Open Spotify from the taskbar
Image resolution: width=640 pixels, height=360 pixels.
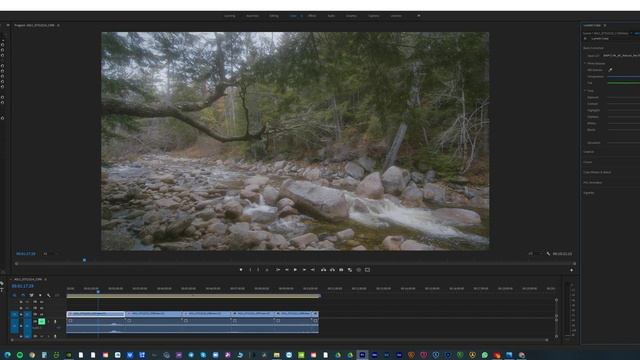[x=20, y=355]
